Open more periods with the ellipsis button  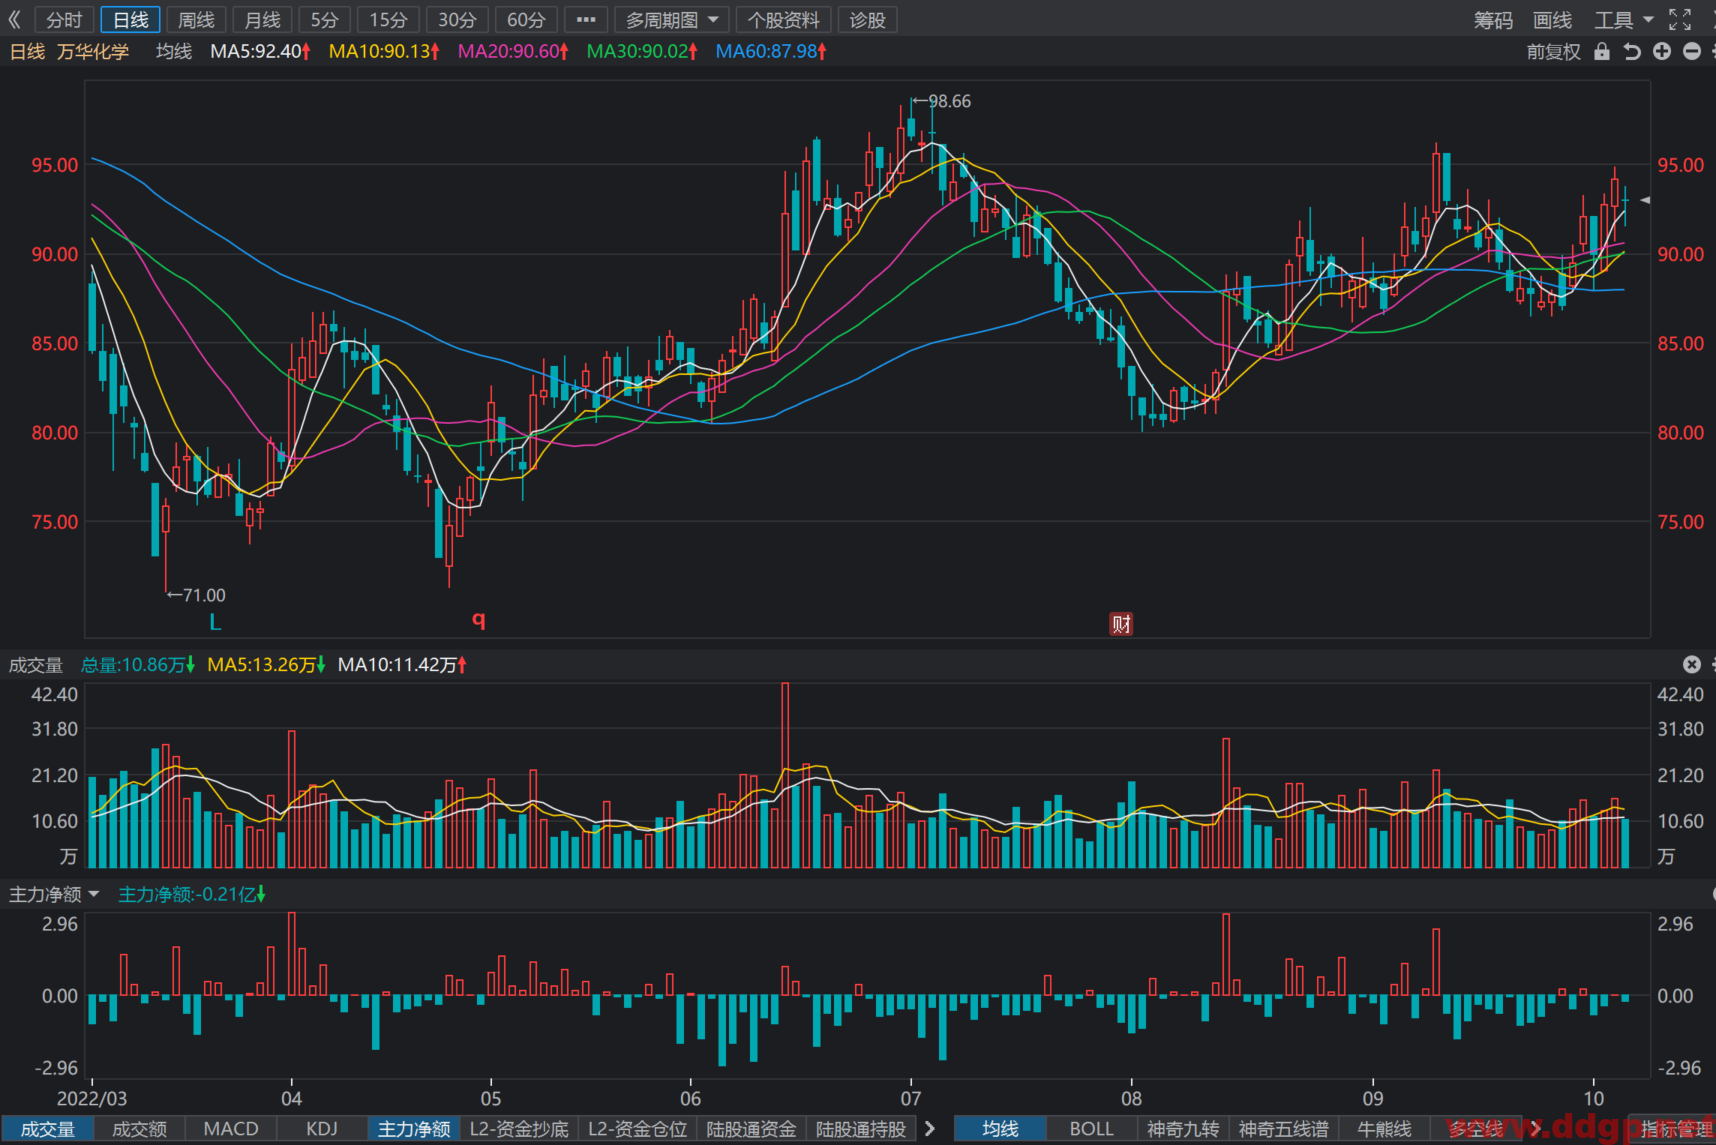pyautogui.click(x=586, y=20)
